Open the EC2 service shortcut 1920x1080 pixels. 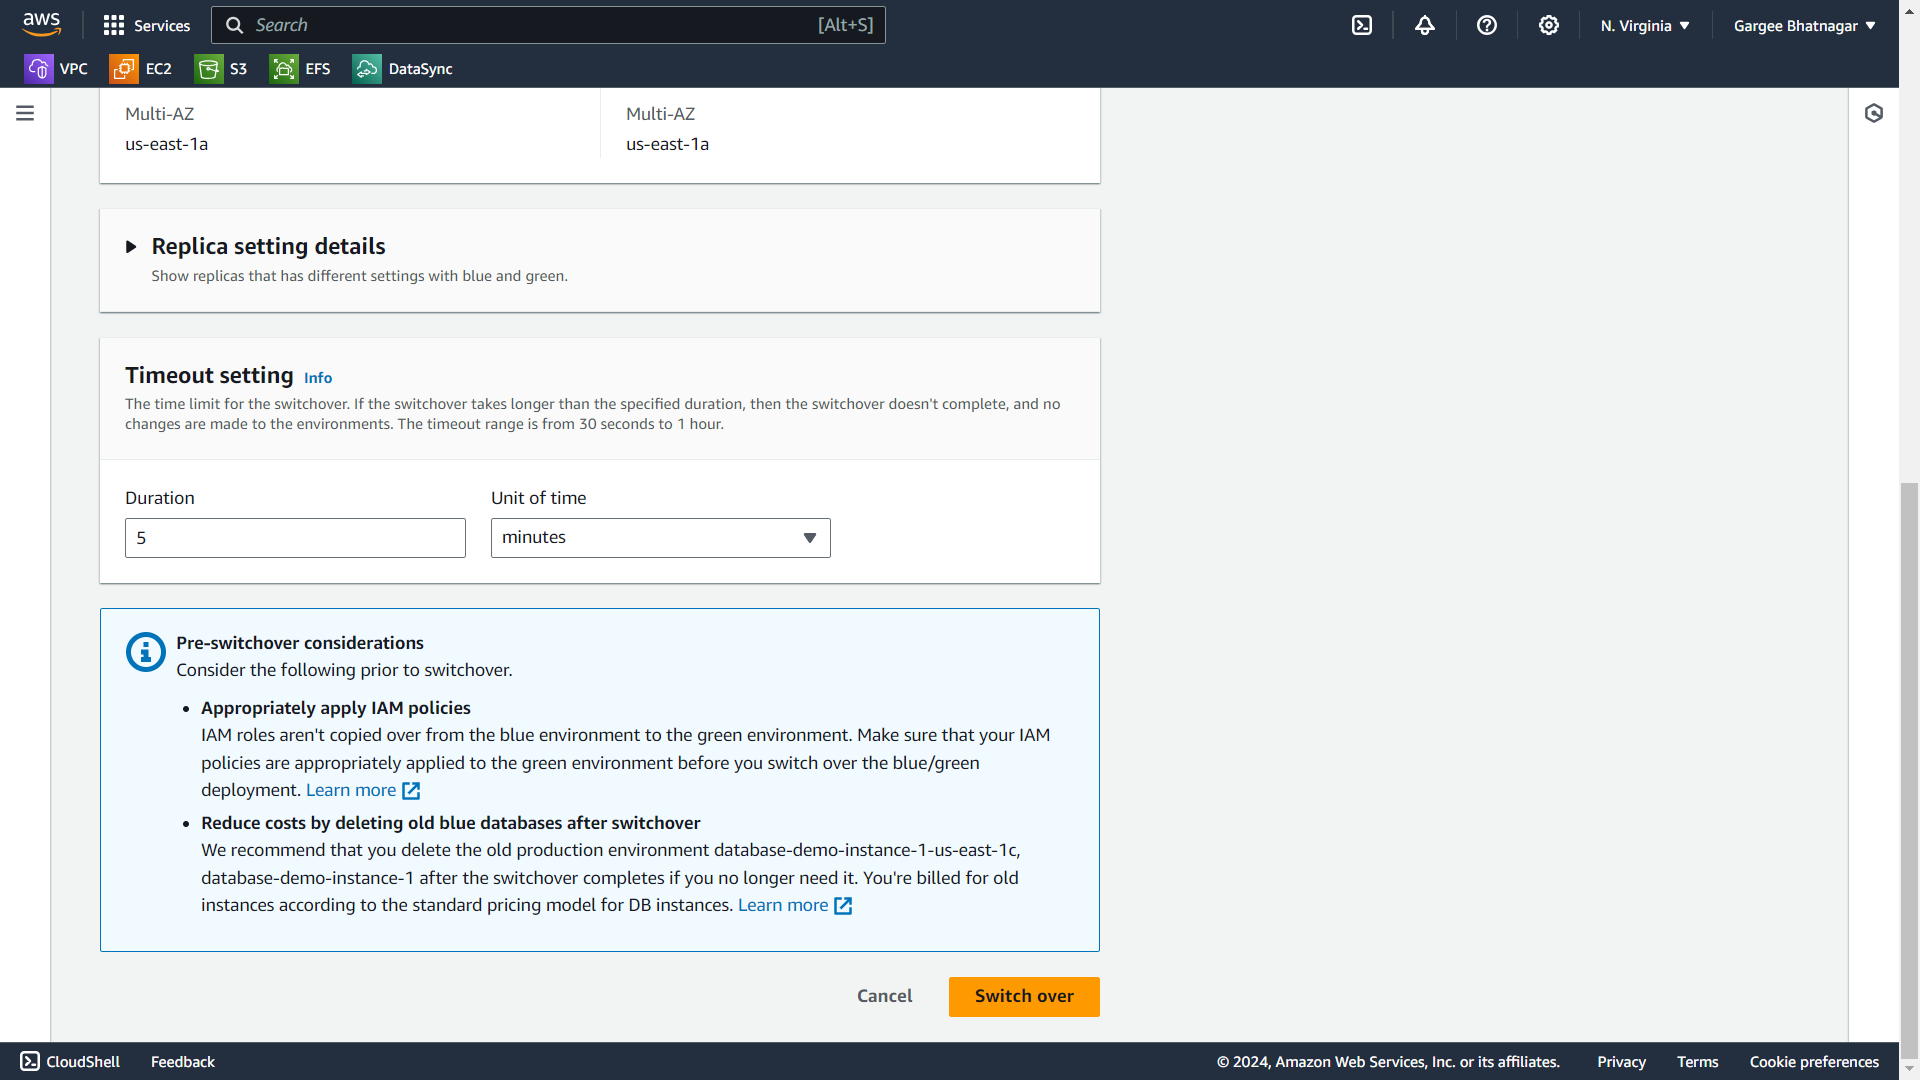coord(141,69)
